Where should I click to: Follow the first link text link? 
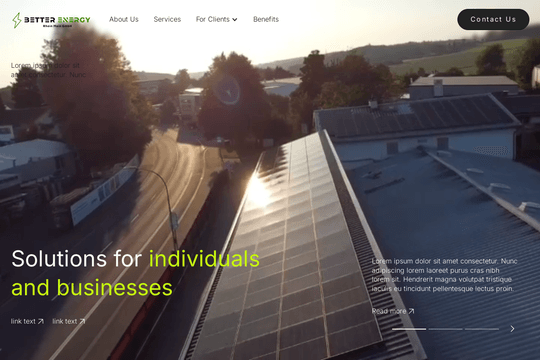point(27,321)
